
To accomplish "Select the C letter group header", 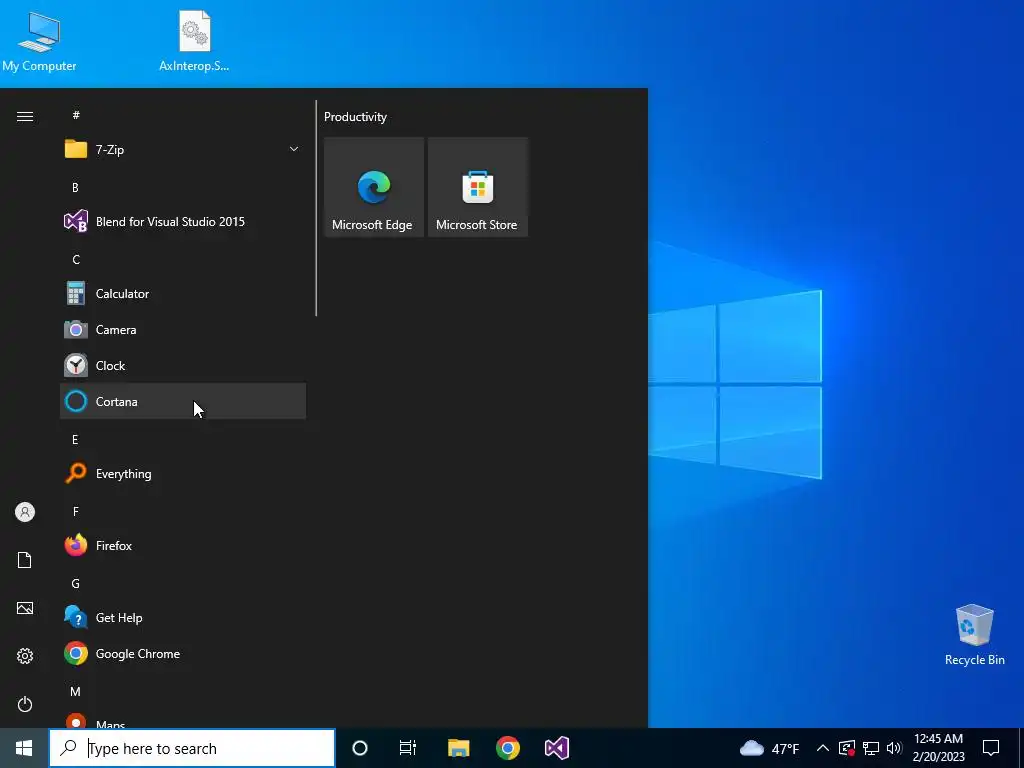I will click(x=76, y=260).
